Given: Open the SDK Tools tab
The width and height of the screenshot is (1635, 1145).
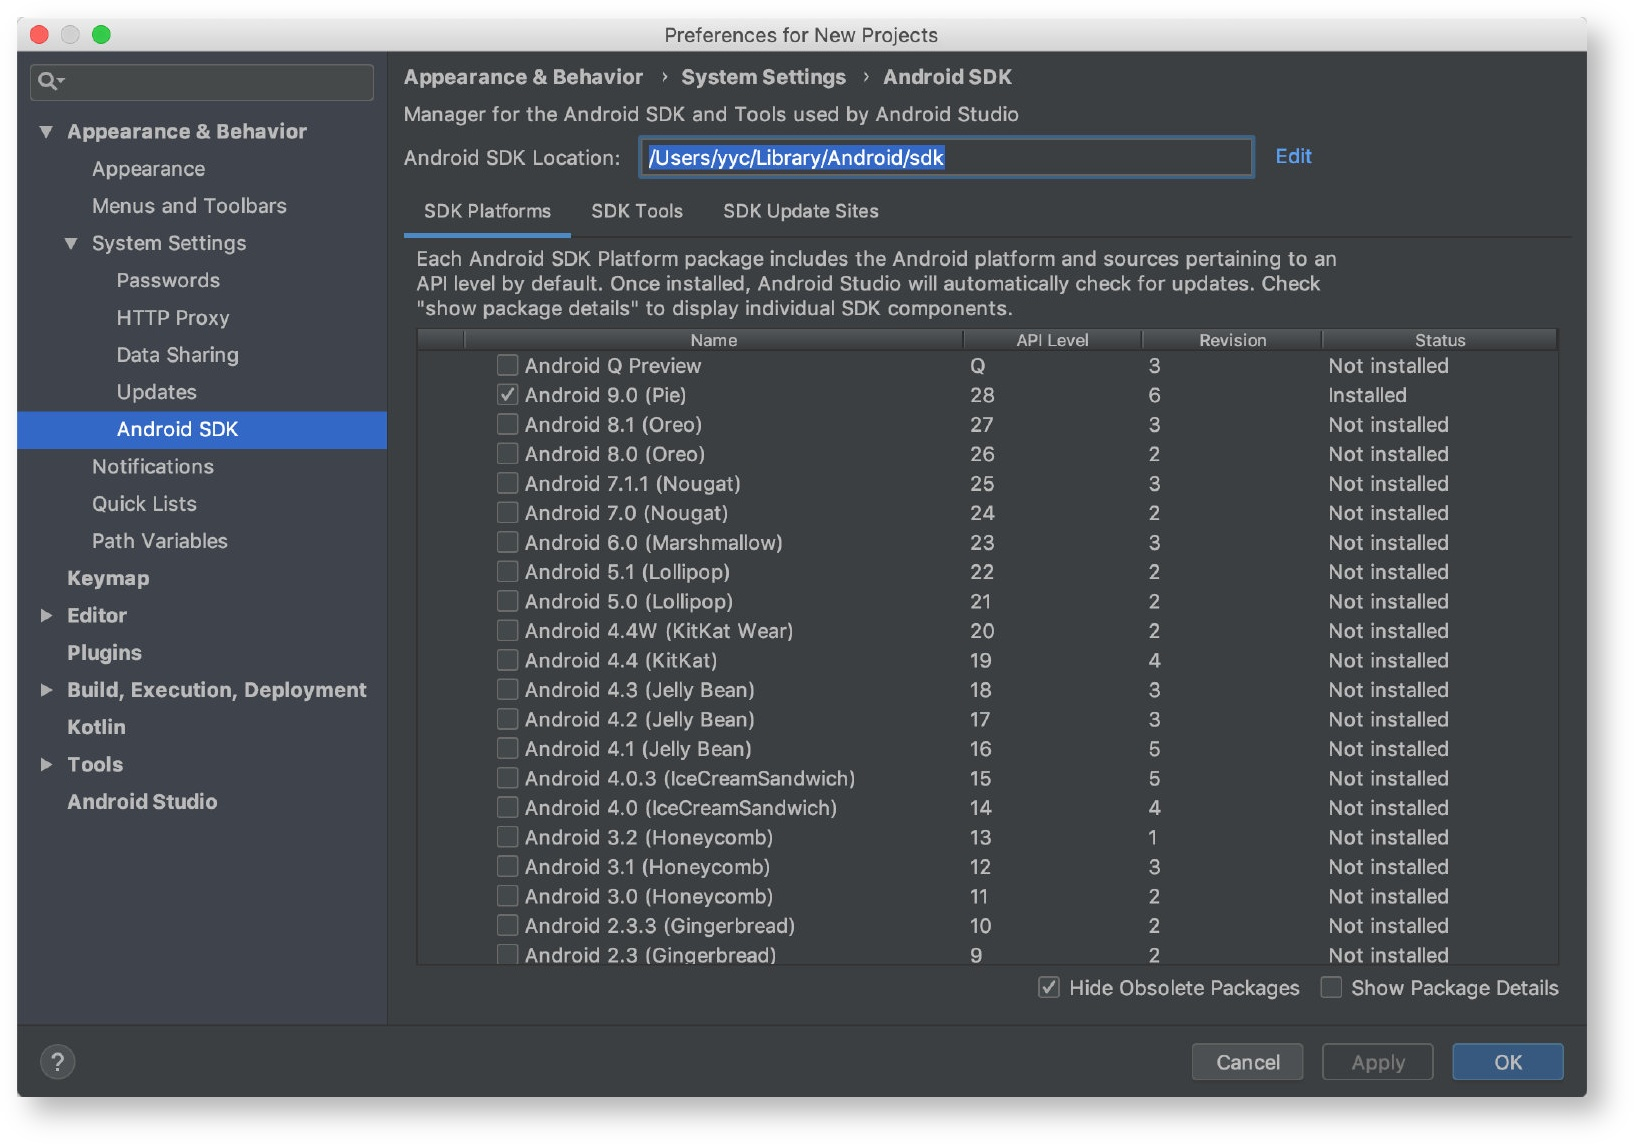Looking at the screenshot, I should pos(637,211).
